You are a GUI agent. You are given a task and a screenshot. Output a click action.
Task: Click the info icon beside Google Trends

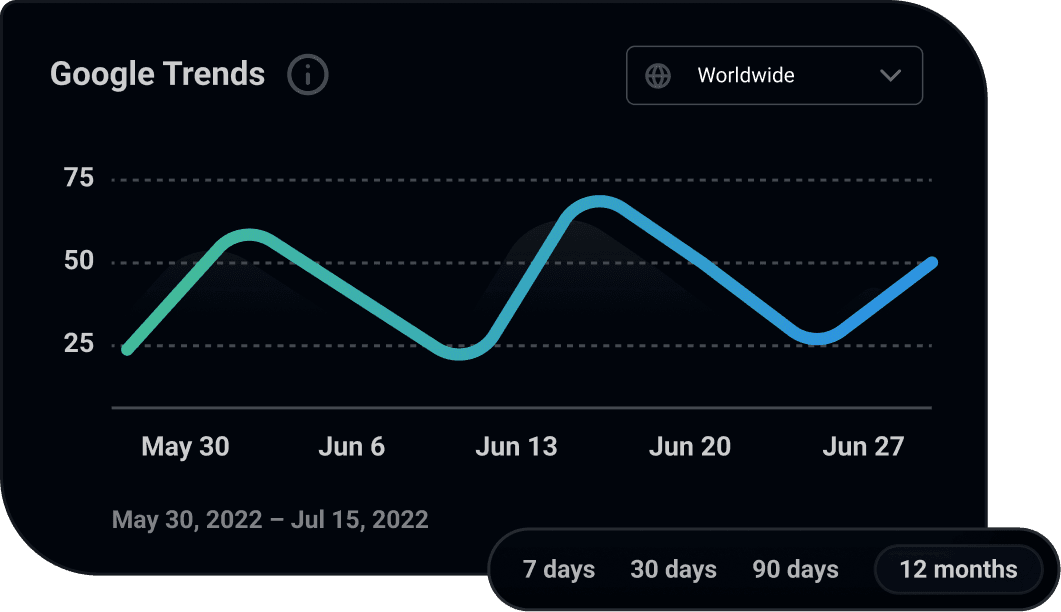tap(308, 74)
